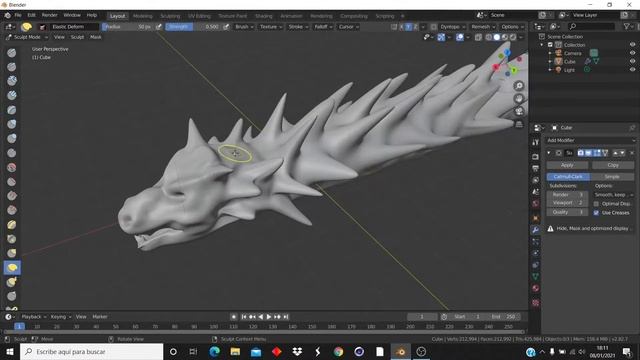Open the Brush dropdown
The height and width of the screenshot is (360, 640).
[x=244, y=27]
